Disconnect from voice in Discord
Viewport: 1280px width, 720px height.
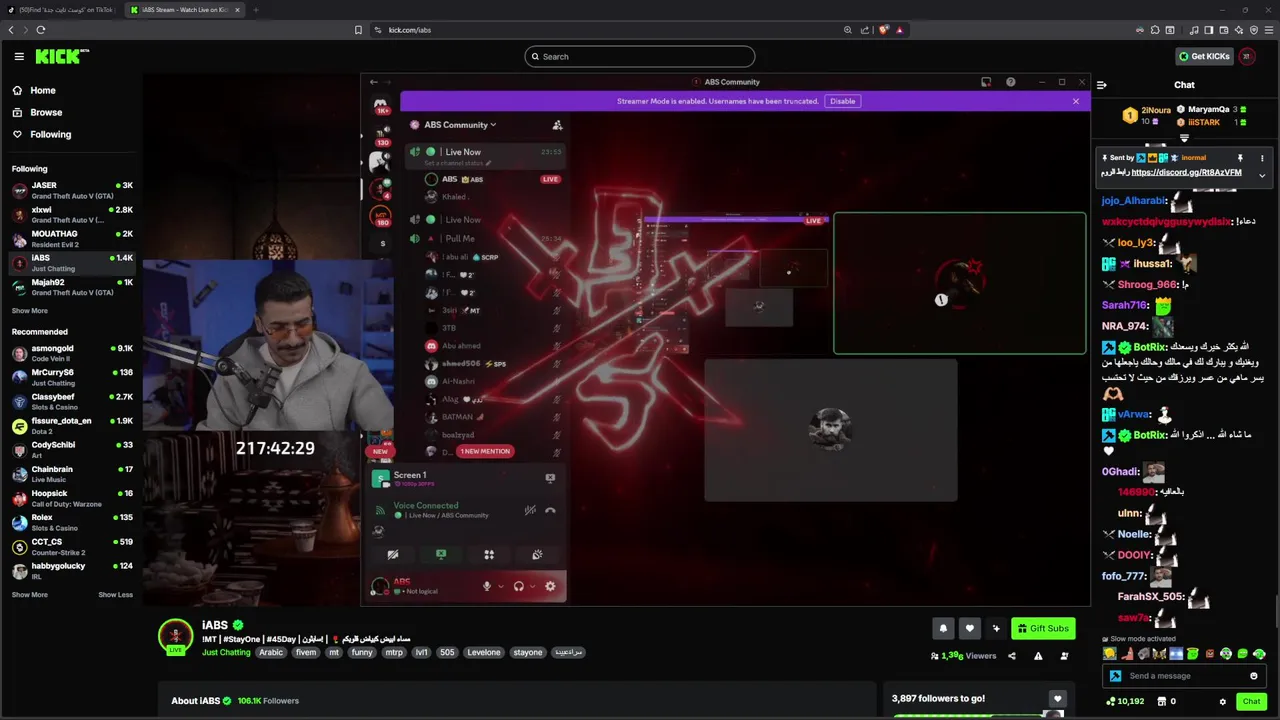pos(550,510)
